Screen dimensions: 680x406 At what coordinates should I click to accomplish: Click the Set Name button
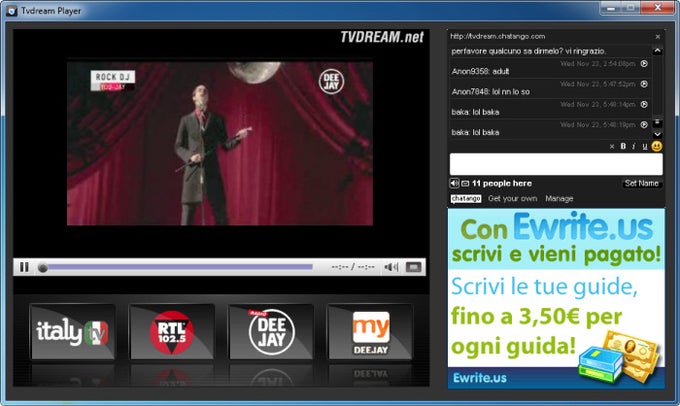point(641,183)
